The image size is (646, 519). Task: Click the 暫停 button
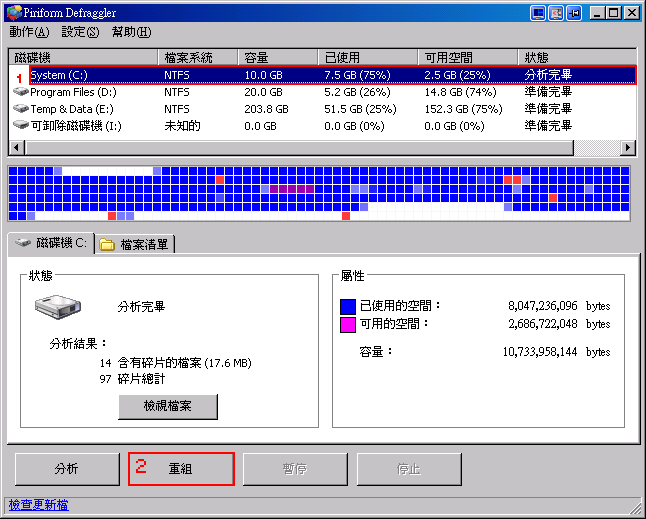(x=295, y=469)
